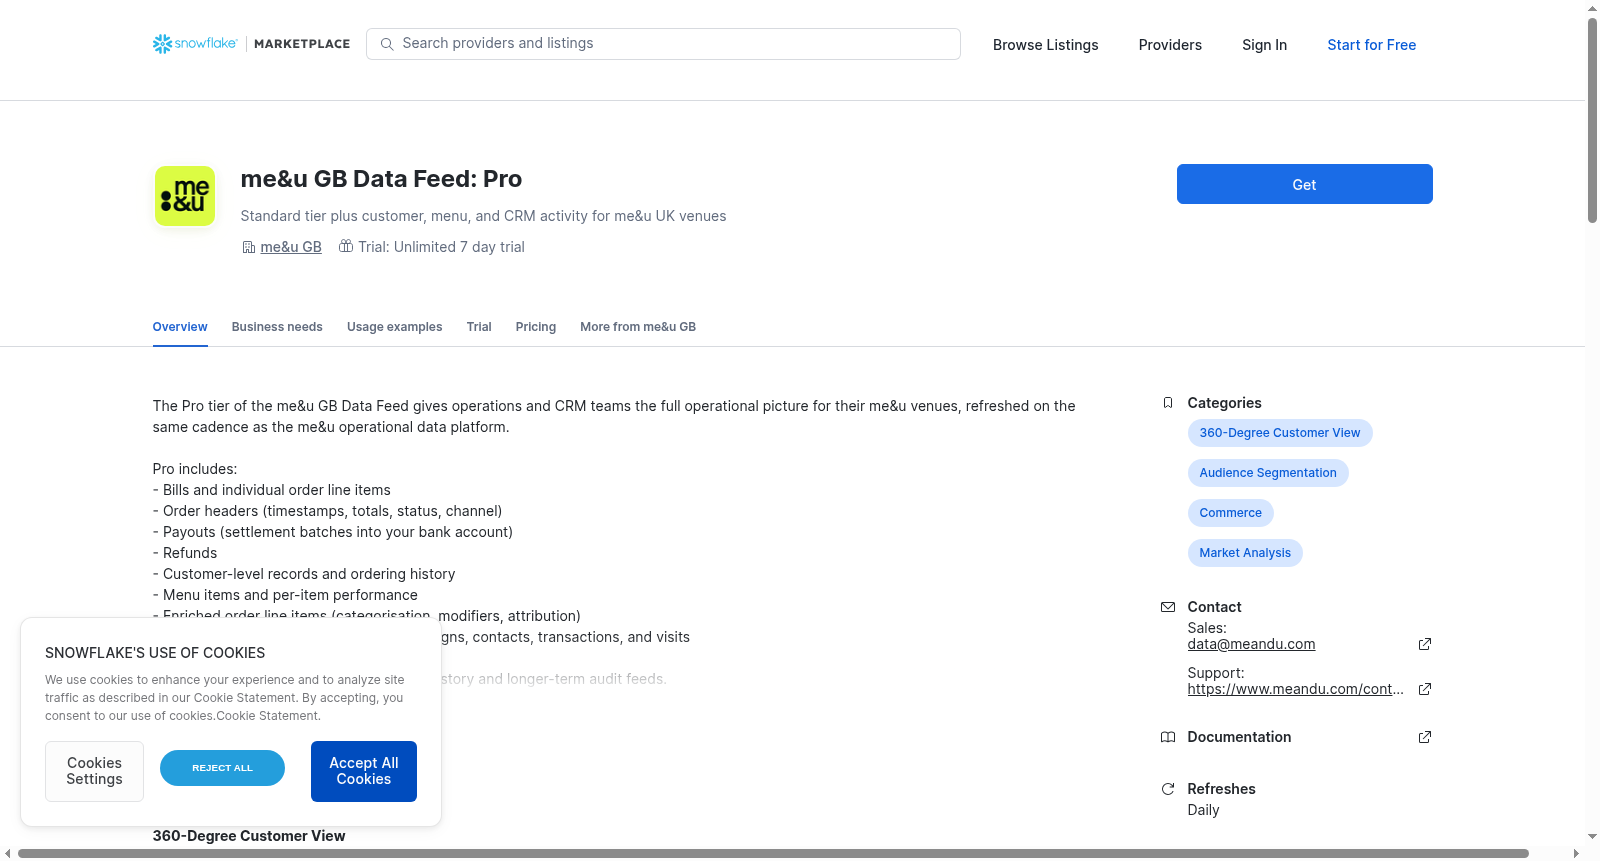
Task: Click the '- Refunds' list line
Action: pos(185,553)
